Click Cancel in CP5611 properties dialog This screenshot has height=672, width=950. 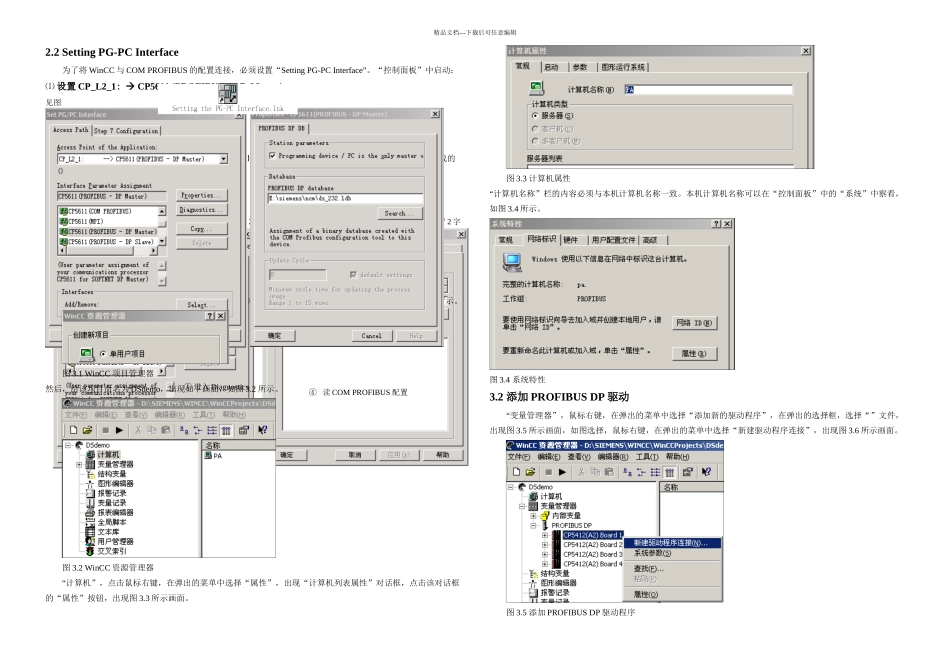(371, 336)
